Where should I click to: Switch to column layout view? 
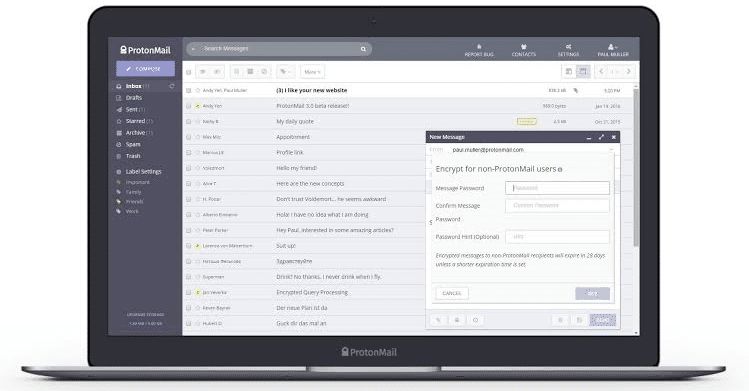[568, 72]
